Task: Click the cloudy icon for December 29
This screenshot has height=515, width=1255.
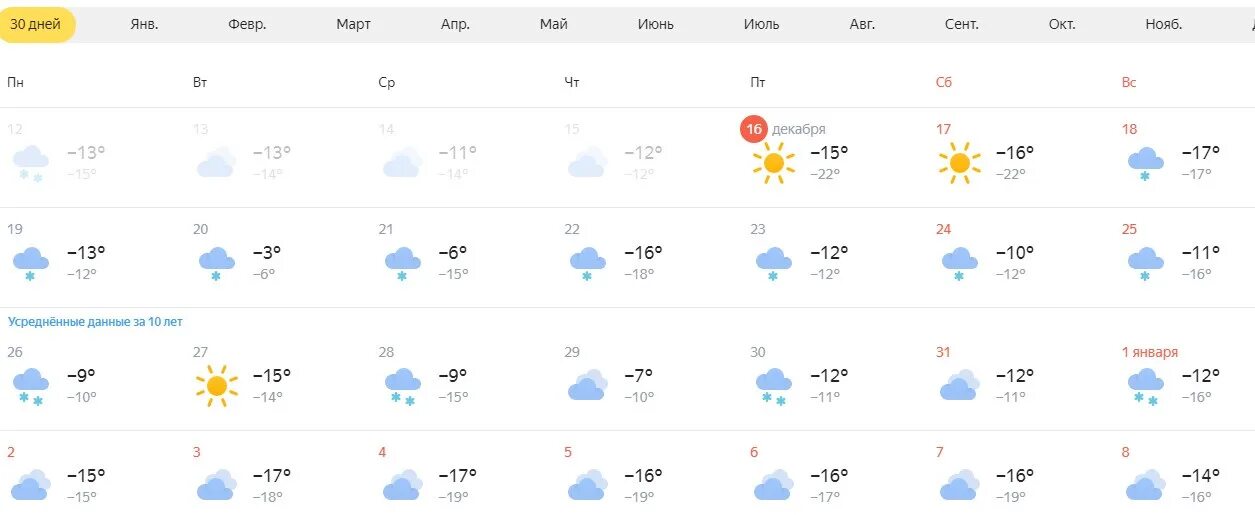Action: coord(588,385)
